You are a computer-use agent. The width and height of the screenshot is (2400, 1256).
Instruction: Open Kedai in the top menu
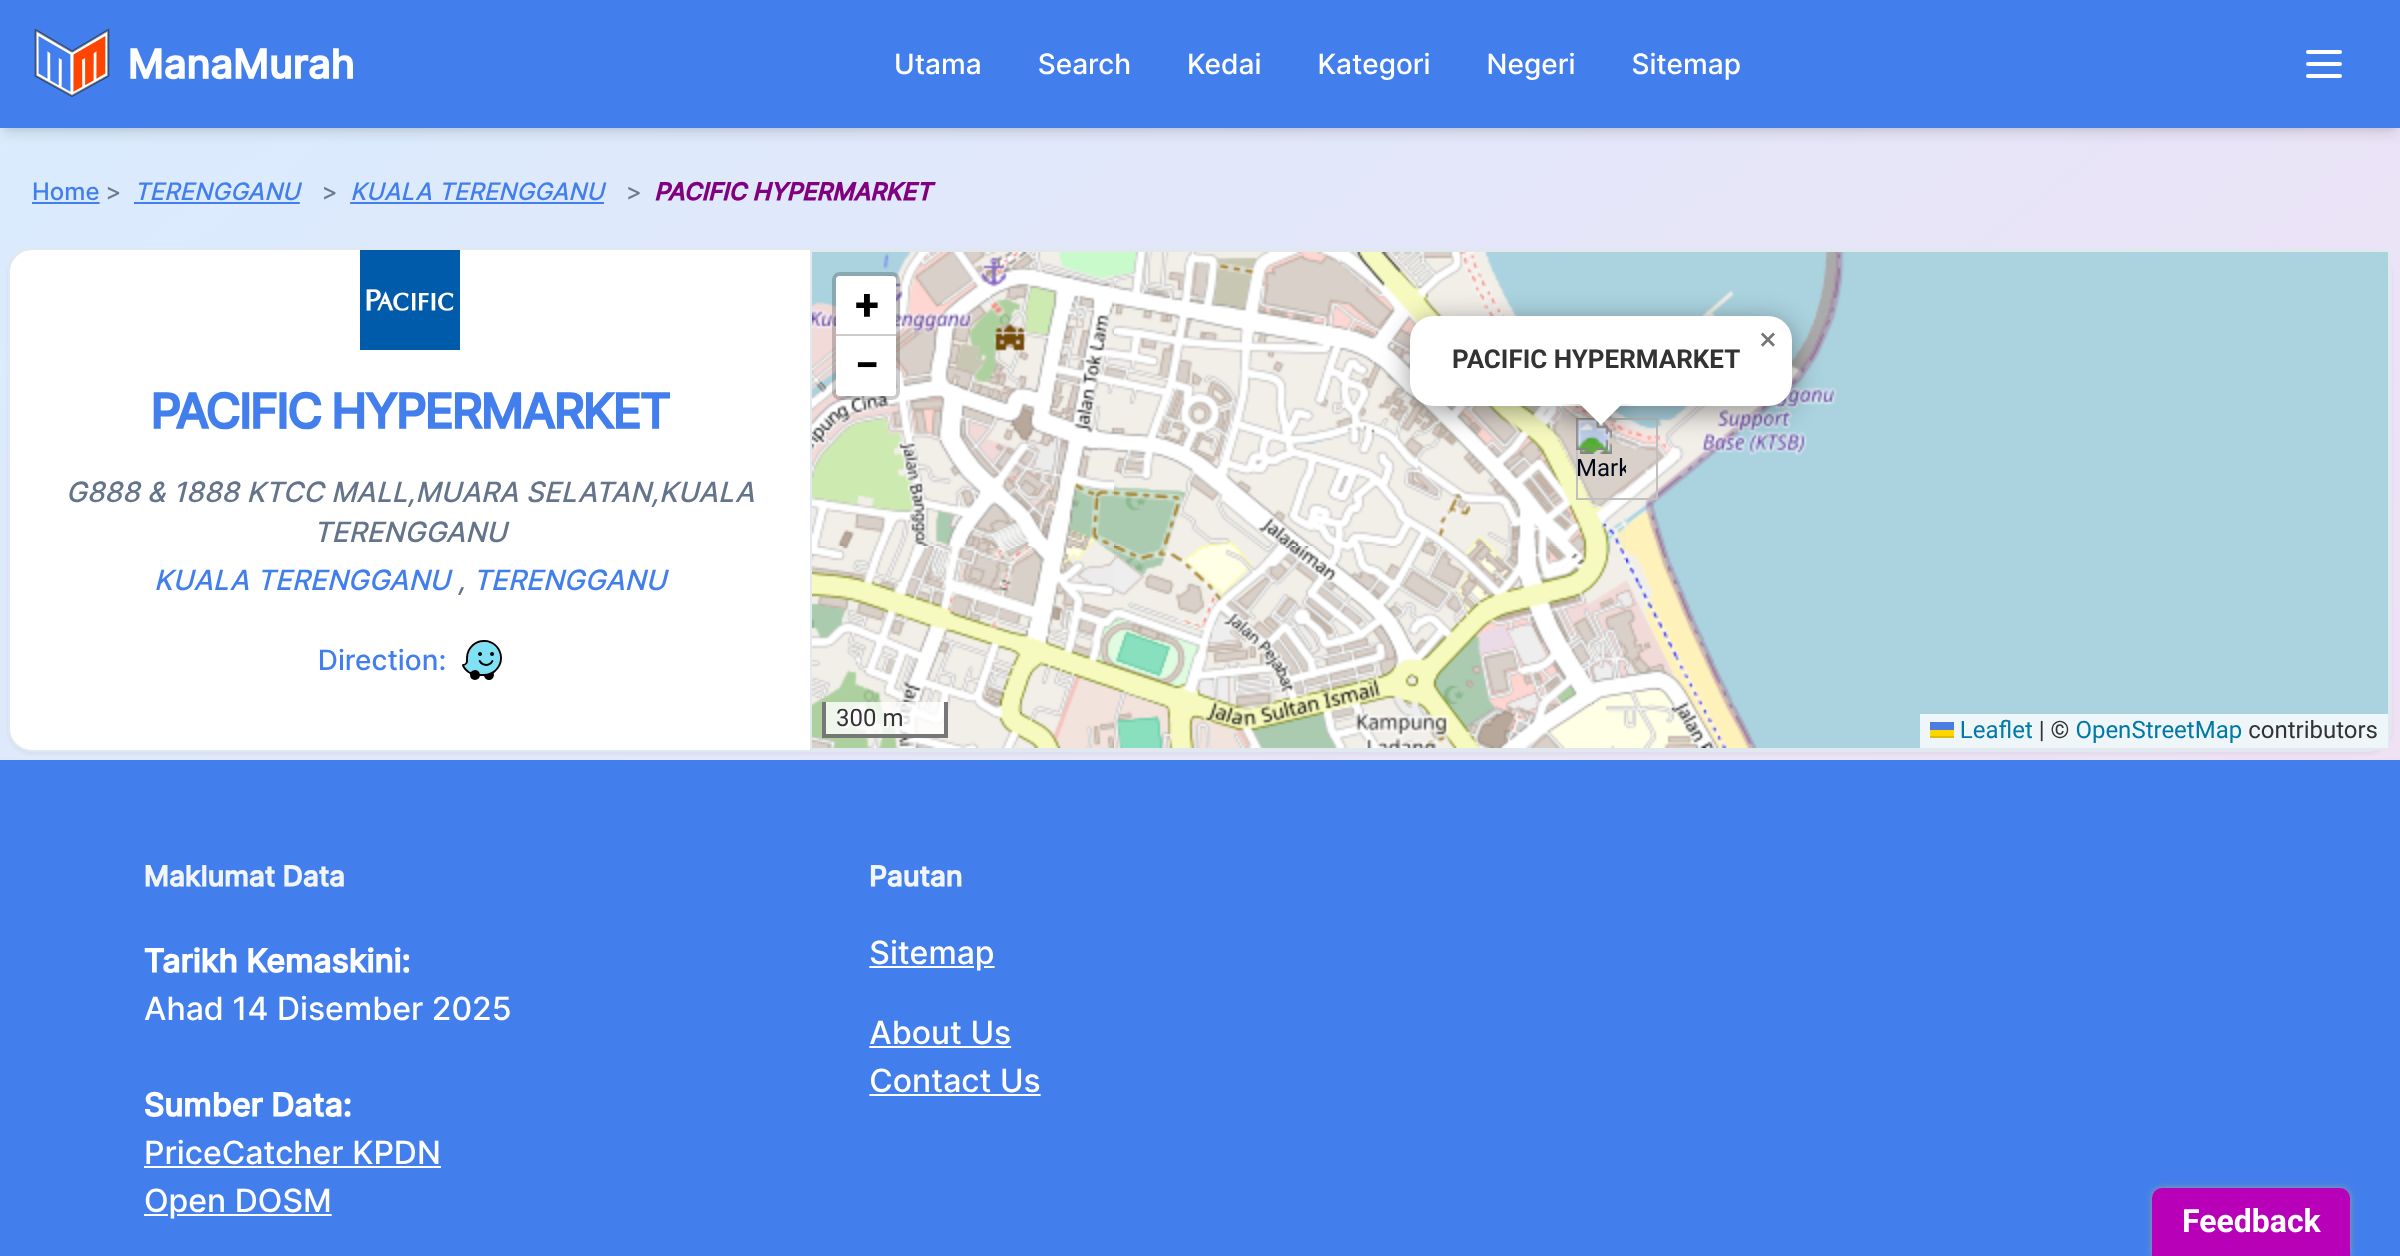click(1223, 64)
